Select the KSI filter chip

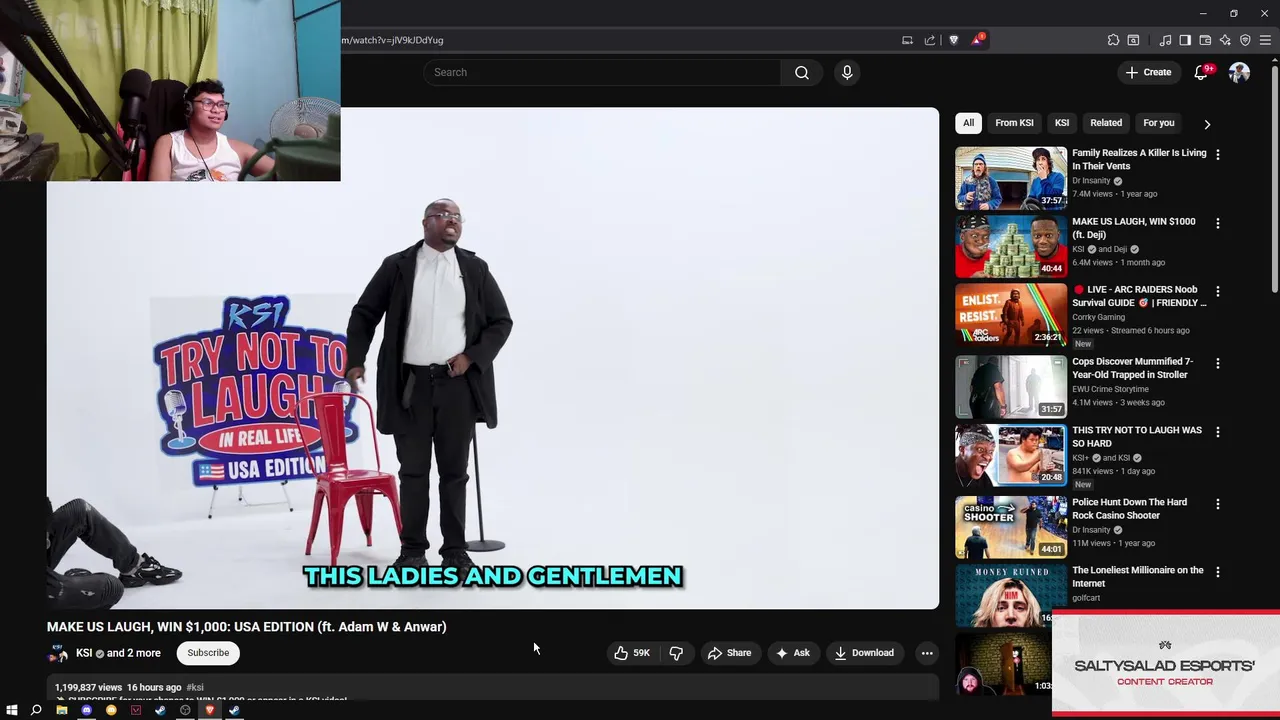(1062, 123)
